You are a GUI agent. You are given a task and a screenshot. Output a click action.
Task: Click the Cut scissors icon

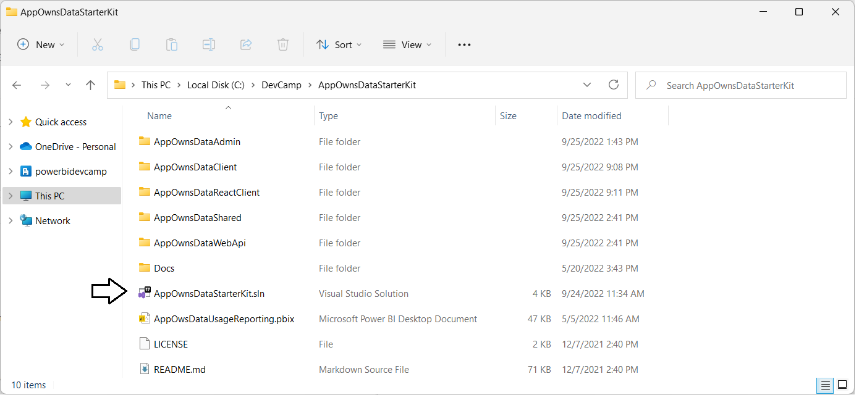pyautogui.click(x=98, y=45)
